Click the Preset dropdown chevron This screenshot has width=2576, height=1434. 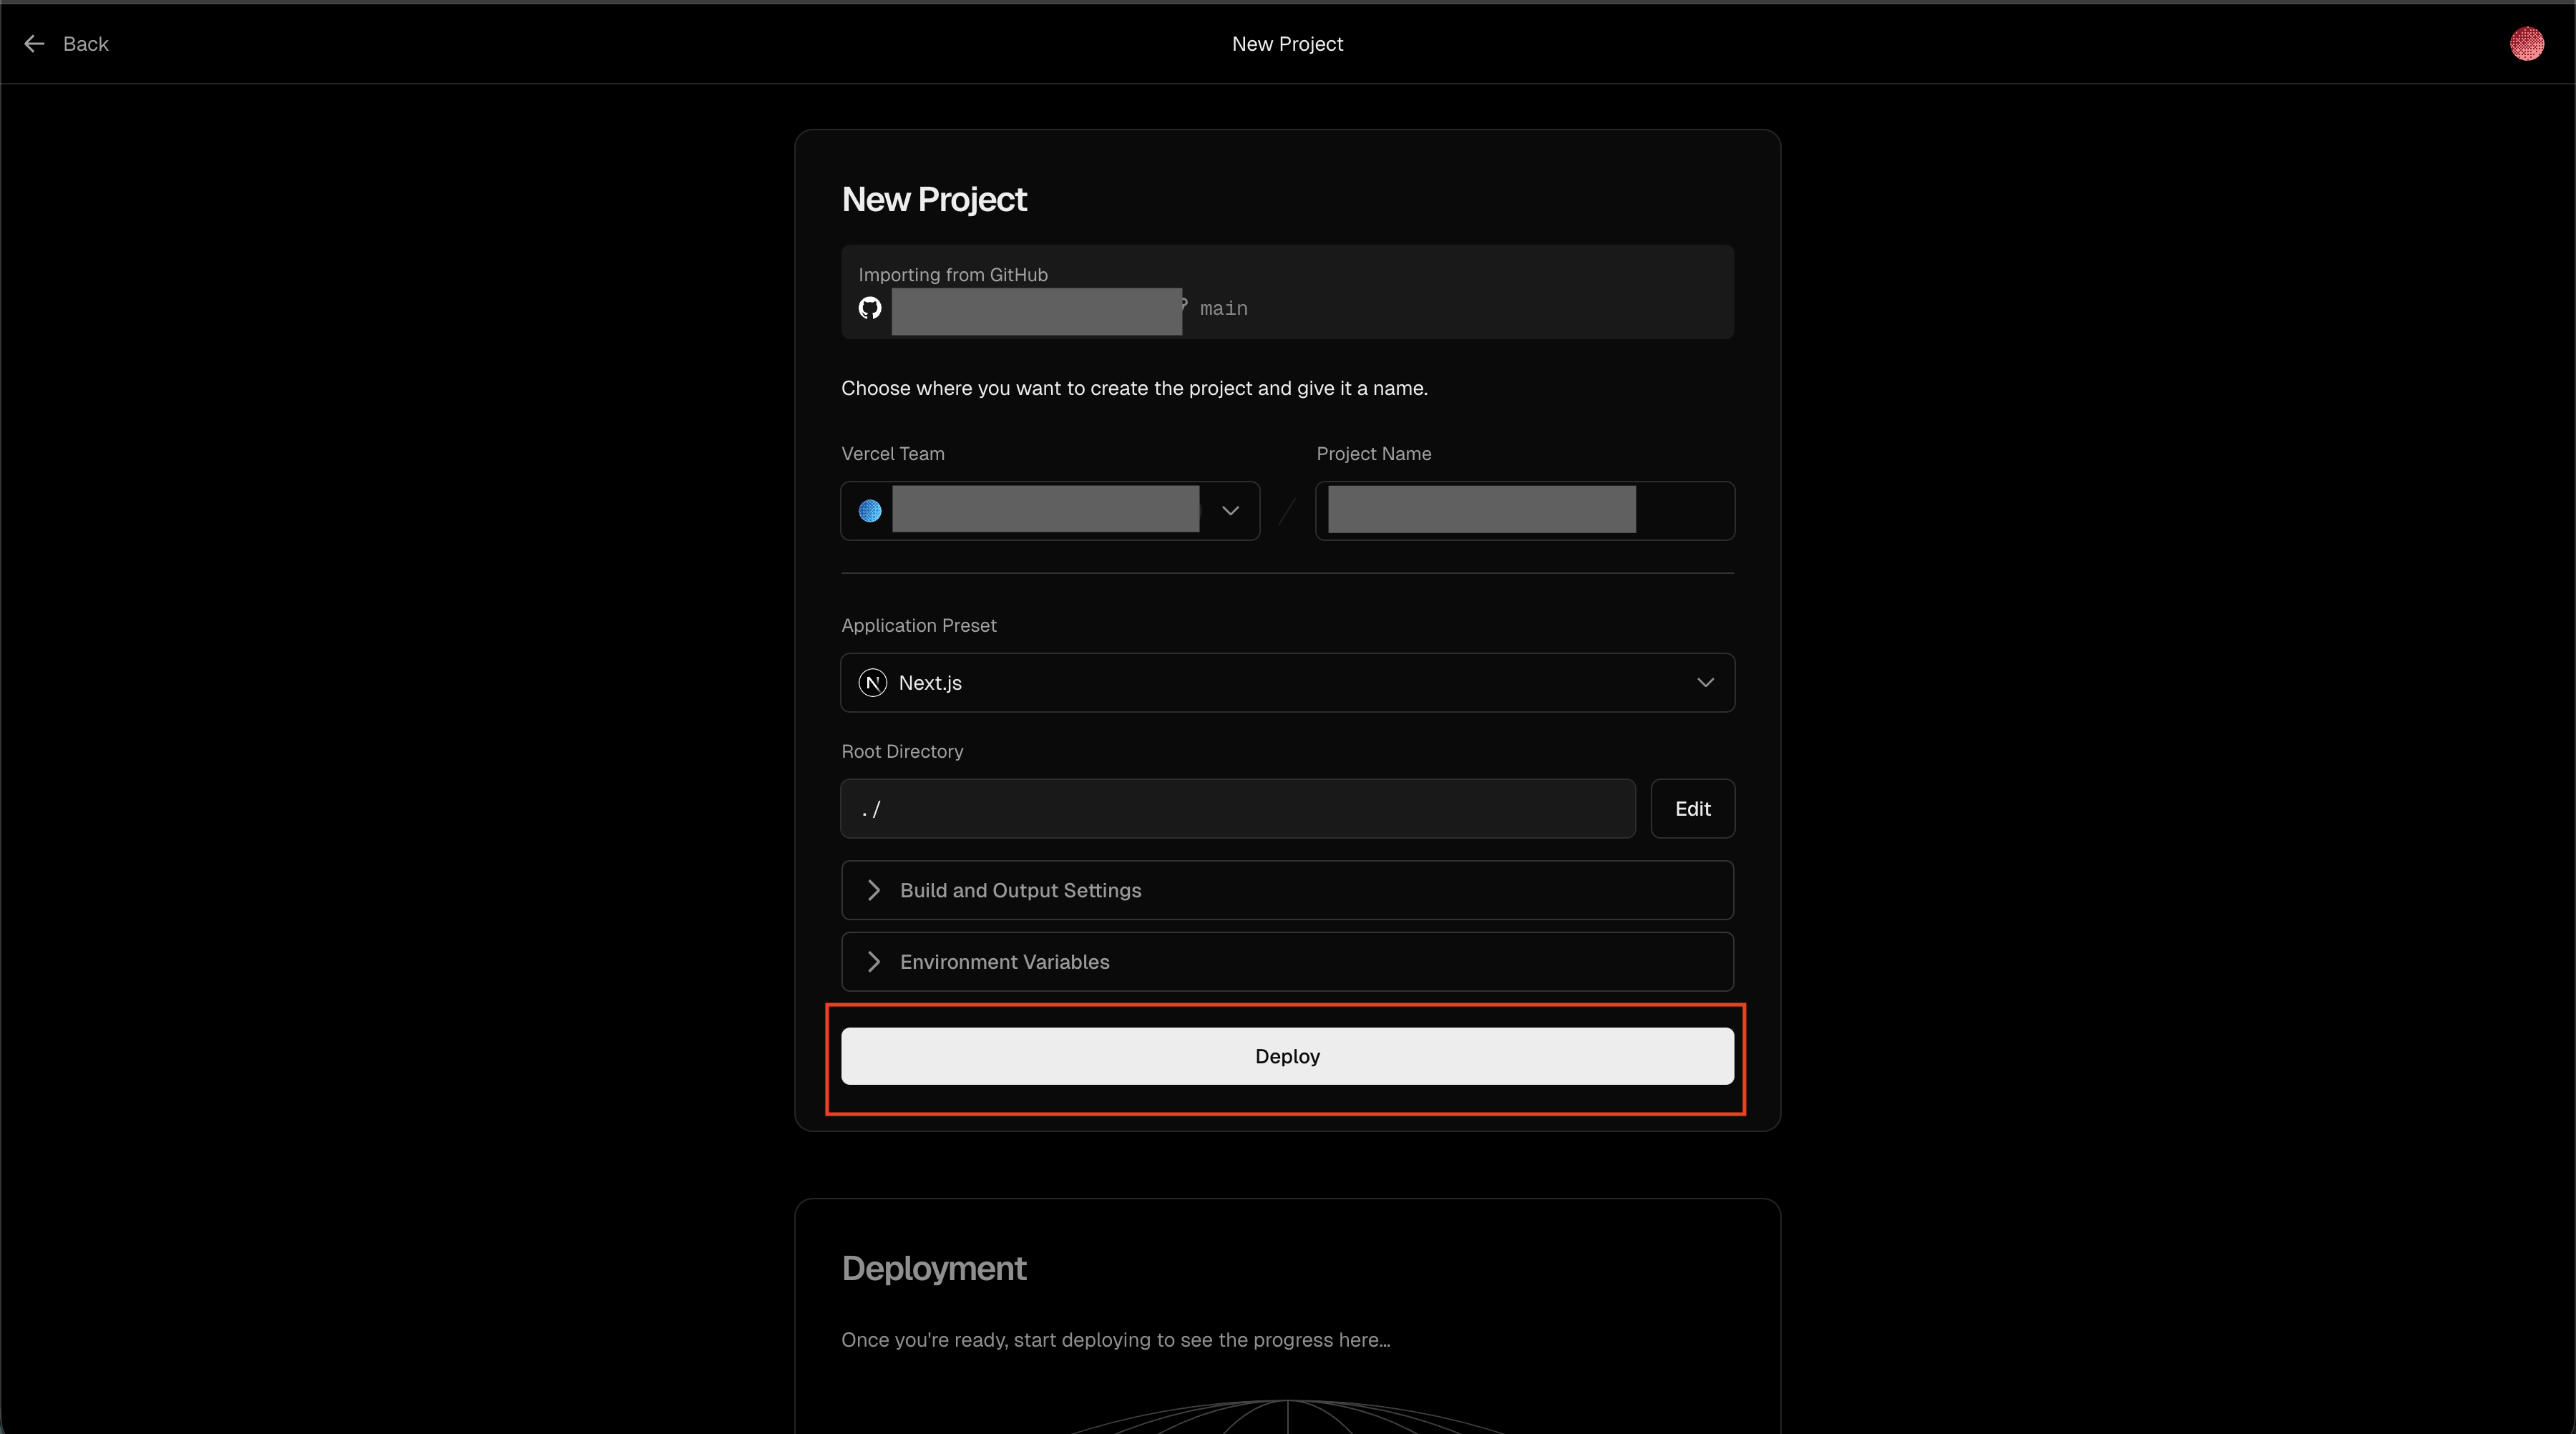point(1704,683)
